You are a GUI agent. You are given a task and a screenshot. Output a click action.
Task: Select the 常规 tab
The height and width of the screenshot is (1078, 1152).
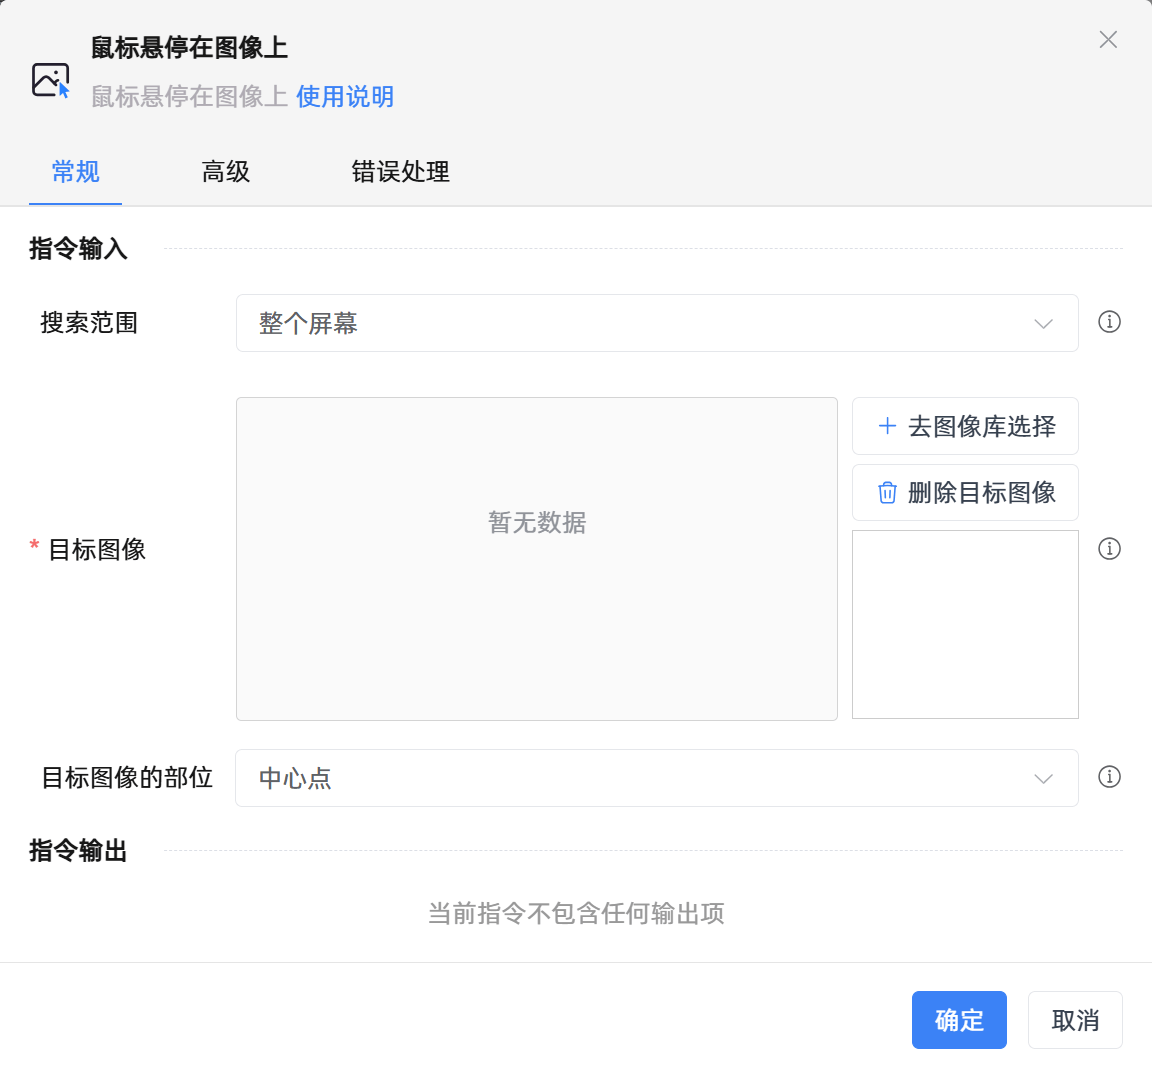tap(75, 172)
